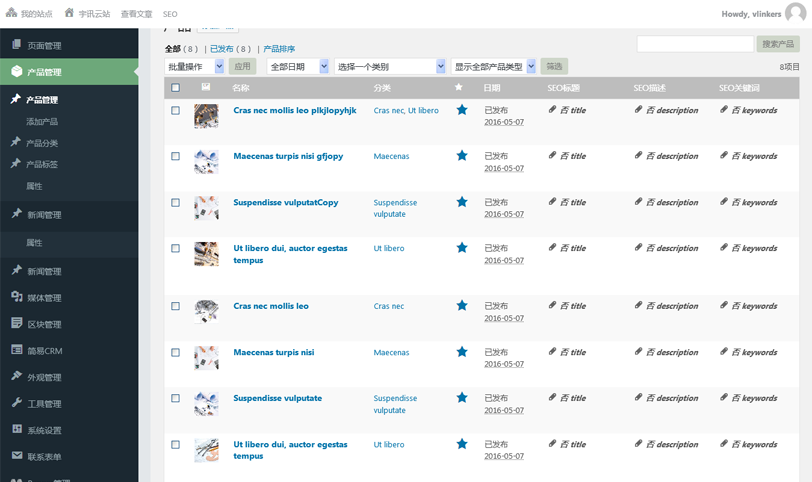Viewport: 812px width, 482px height.
Task: Check the box for Suspendisse vulputate row
Action: coord(176,398)
